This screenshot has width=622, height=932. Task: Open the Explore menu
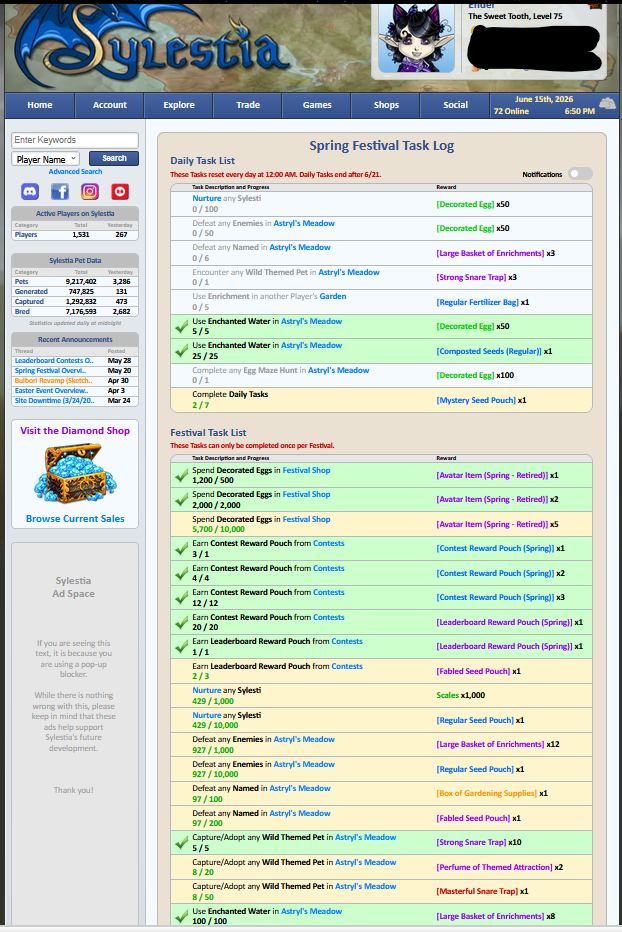click(179, 105)
